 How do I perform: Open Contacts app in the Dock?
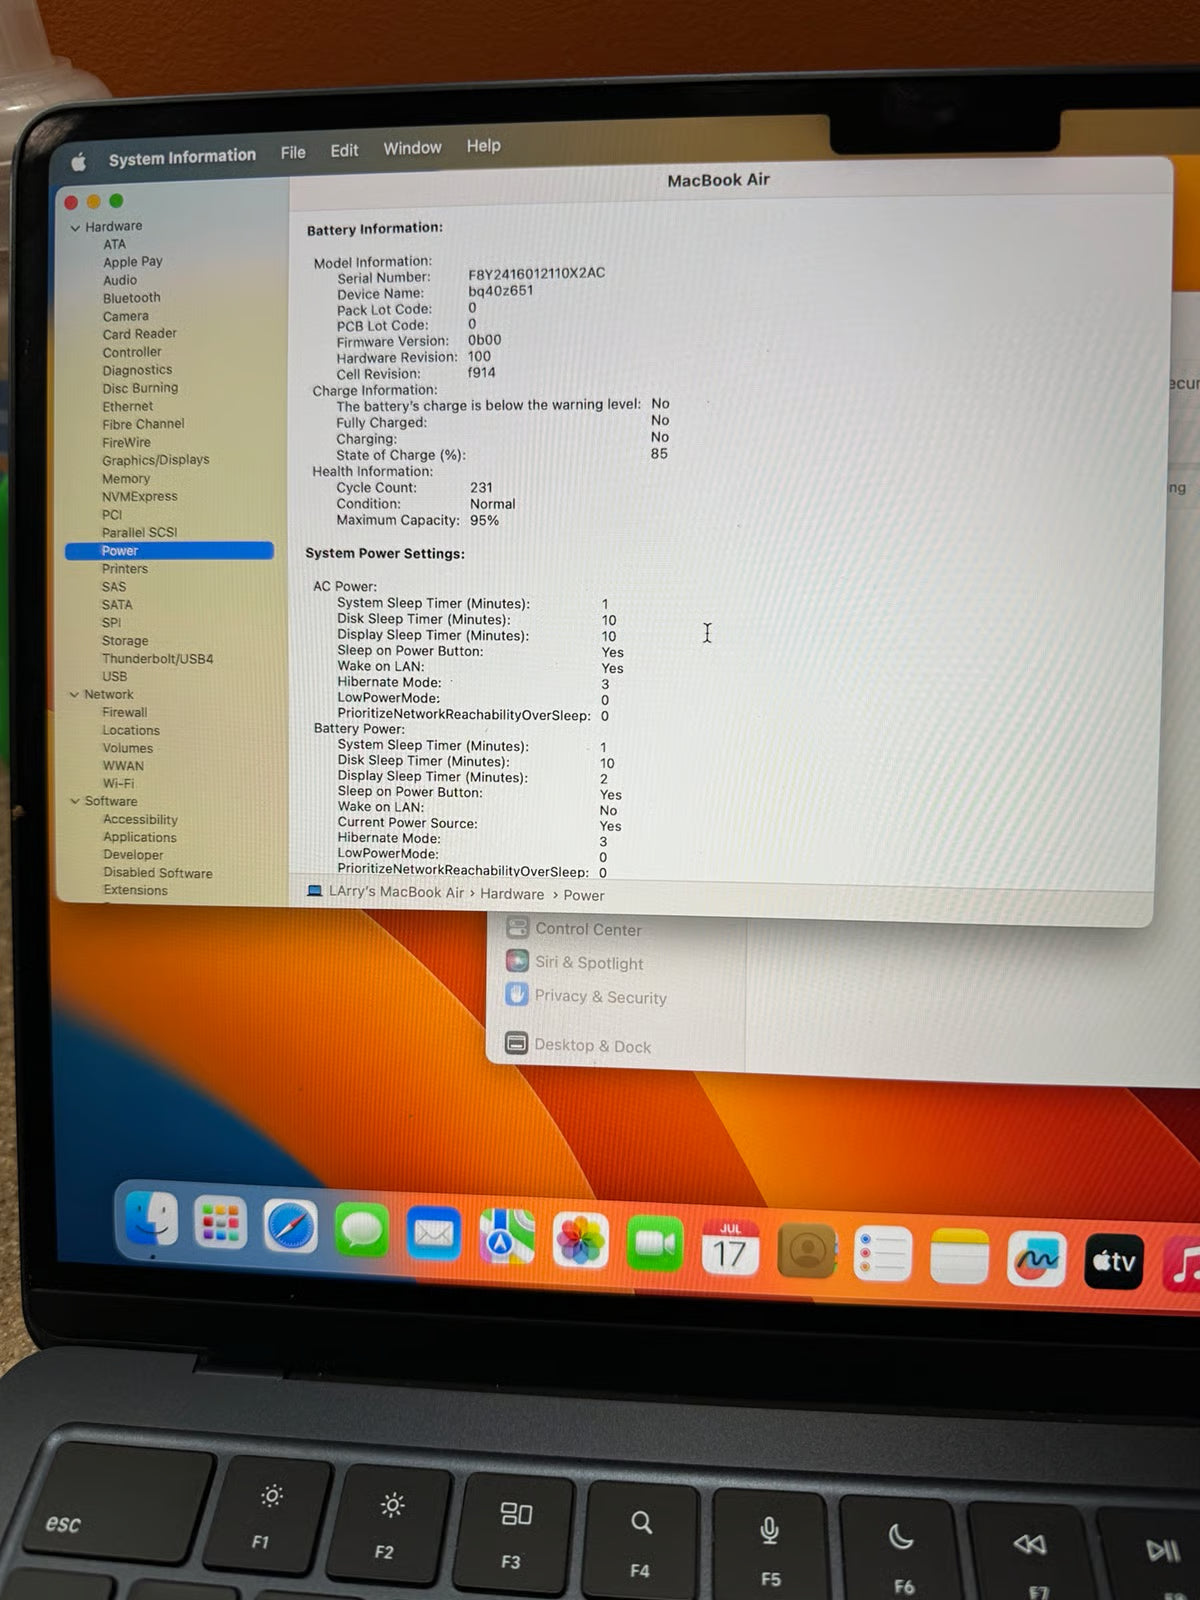(806, 1251)
